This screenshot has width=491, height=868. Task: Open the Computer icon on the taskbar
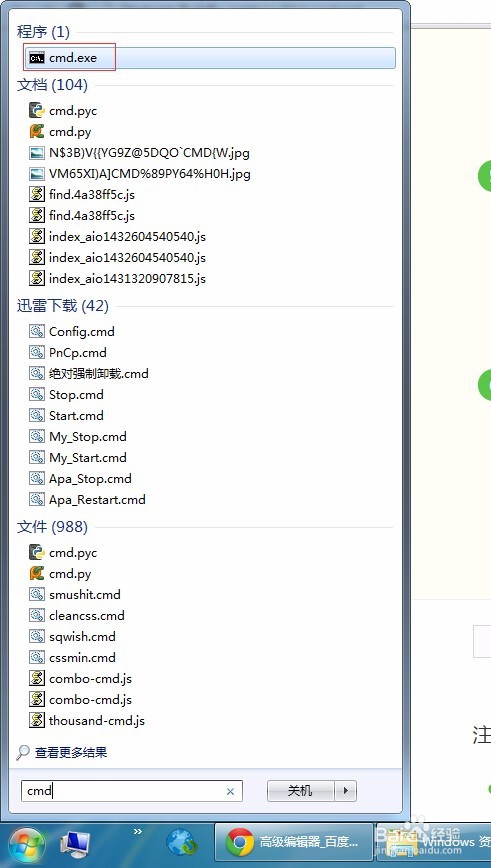pyautogui.click(x=75, y=845)
